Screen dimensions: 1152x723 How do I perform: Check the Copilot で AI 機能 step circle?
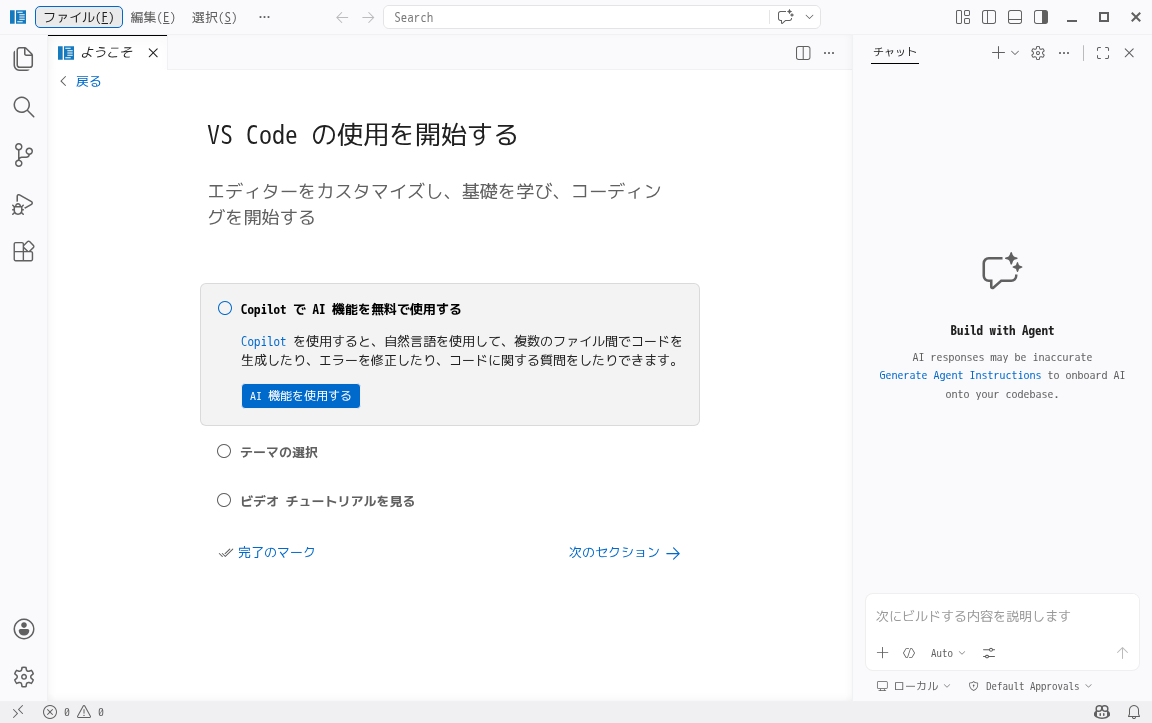click(x=225, y=308)
